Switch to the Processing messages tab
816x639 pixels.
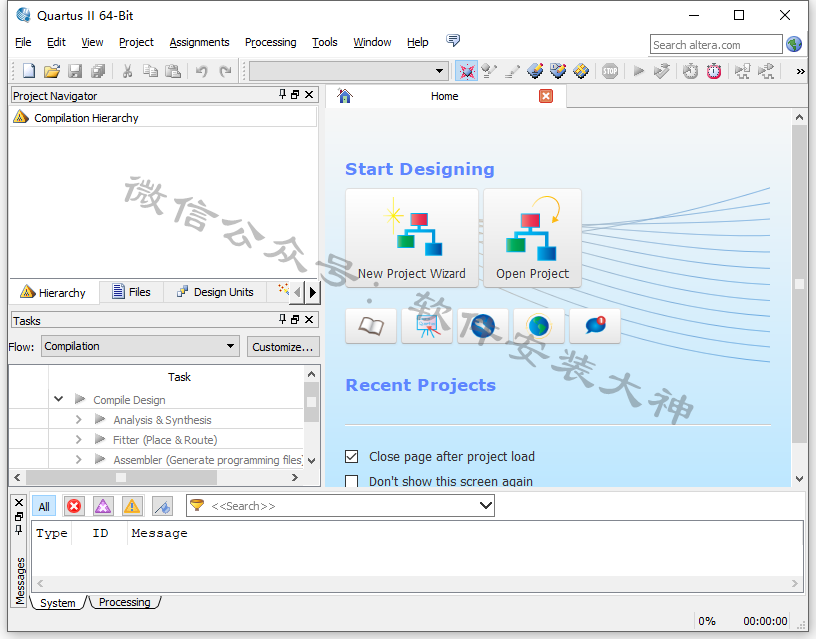(124, 602)
